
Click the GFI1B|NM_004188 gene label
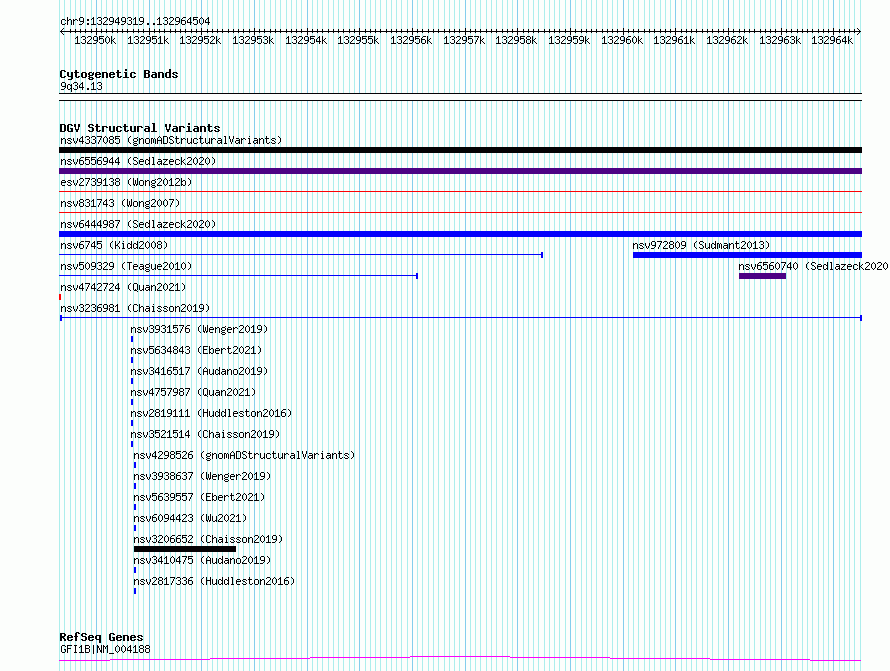coord(105,649)
